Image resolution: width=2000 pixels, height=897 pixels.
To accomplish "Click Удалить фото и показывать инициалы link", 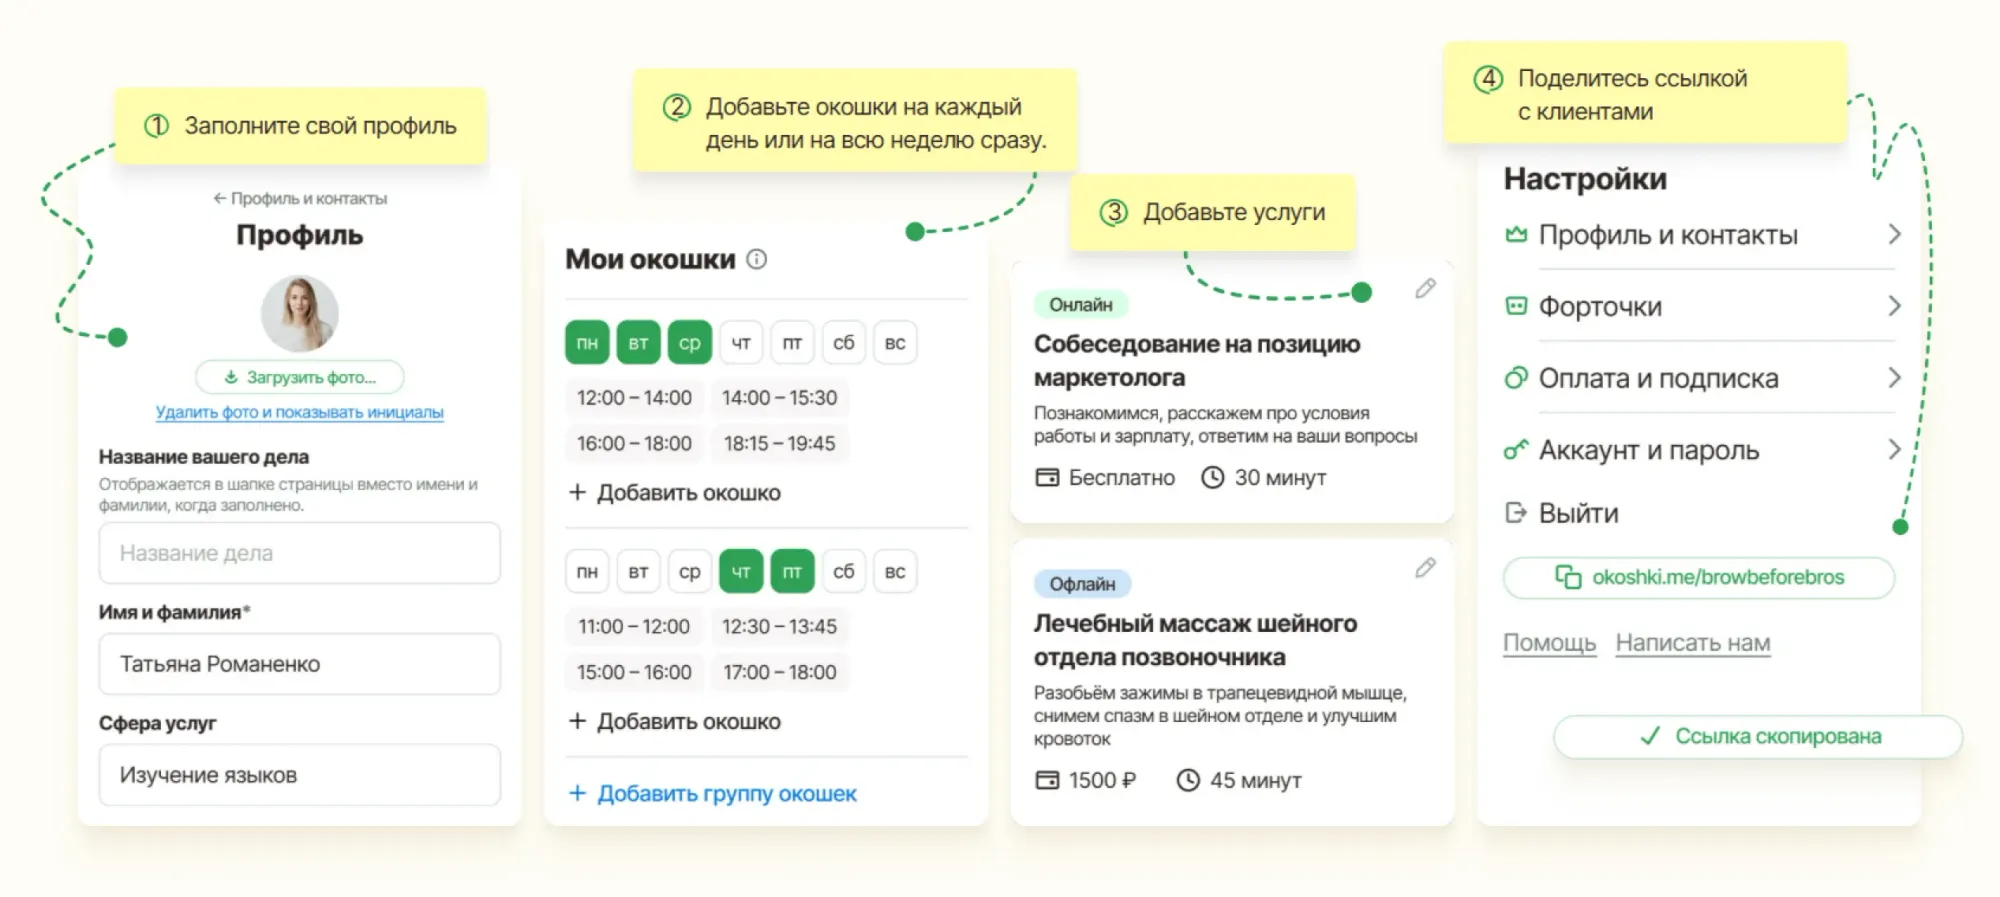I will click(x=300, y=412).
